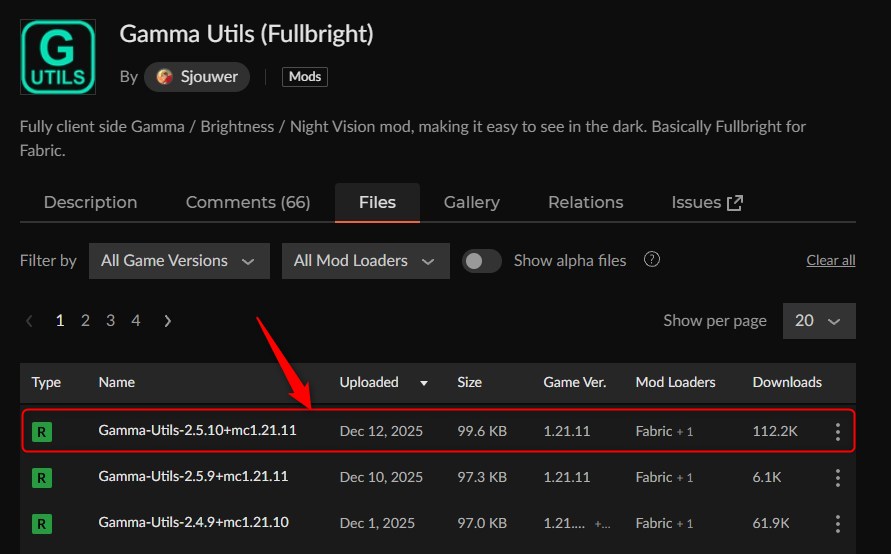The height and width of the screenshot is (554, 891).
Task: Switch to the Description tab
Action: click(90, 202)
